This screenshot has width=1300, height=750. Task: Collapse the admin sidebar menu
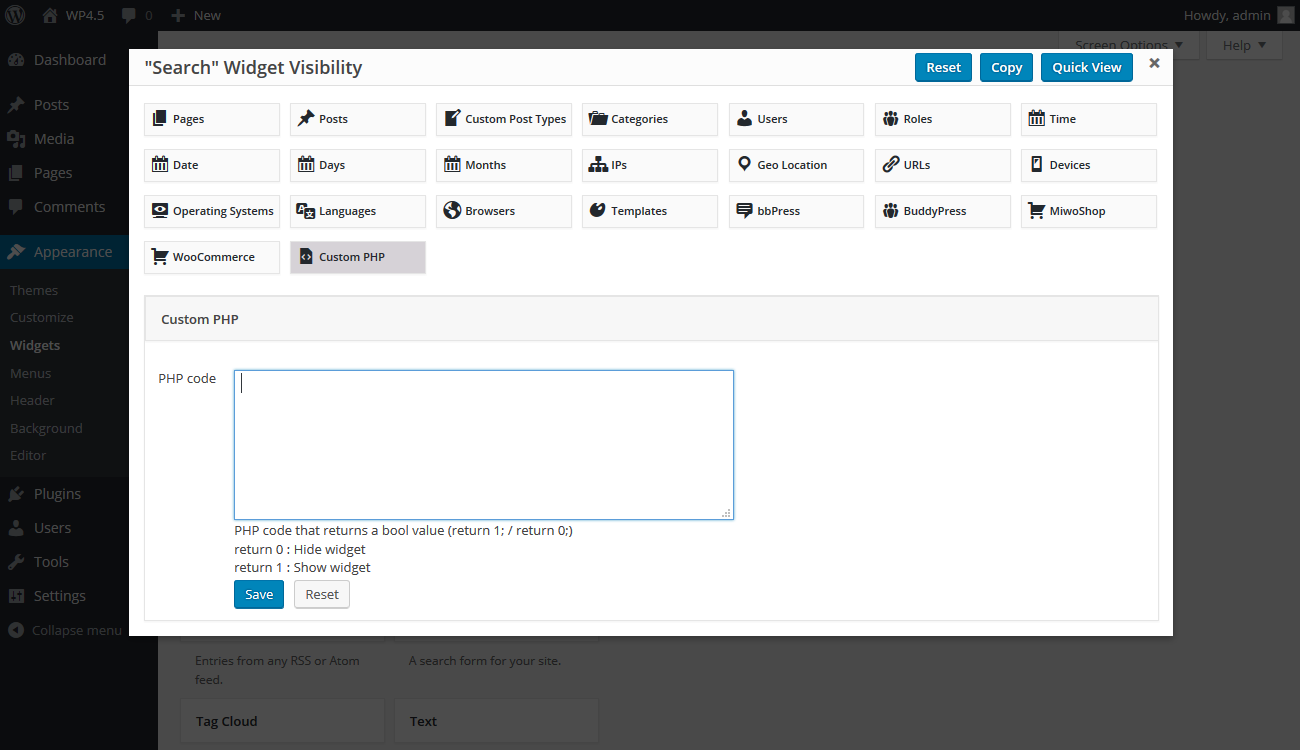coord(66,630)
